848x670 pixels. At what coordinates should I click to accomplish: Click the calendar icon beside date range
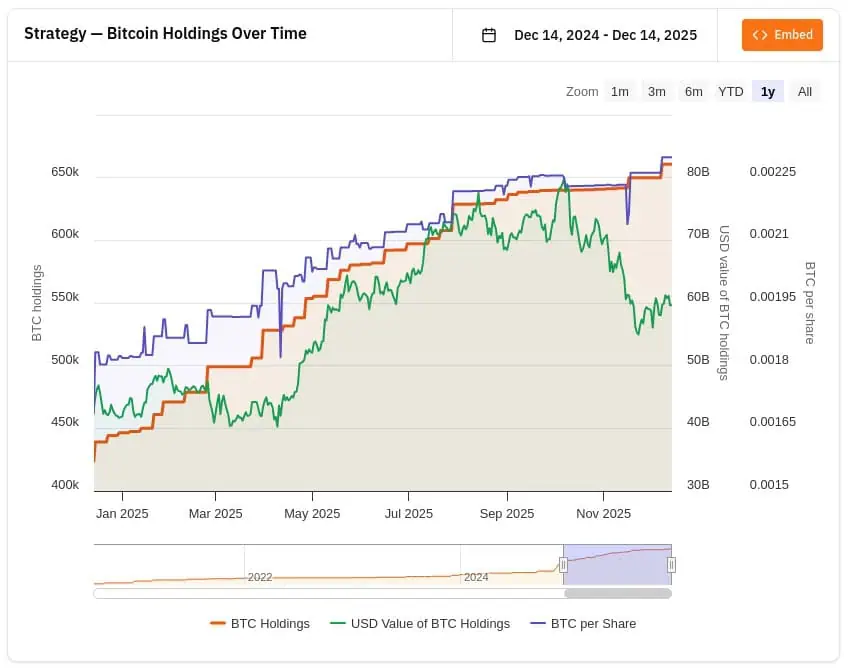click(x=489, y=35)
